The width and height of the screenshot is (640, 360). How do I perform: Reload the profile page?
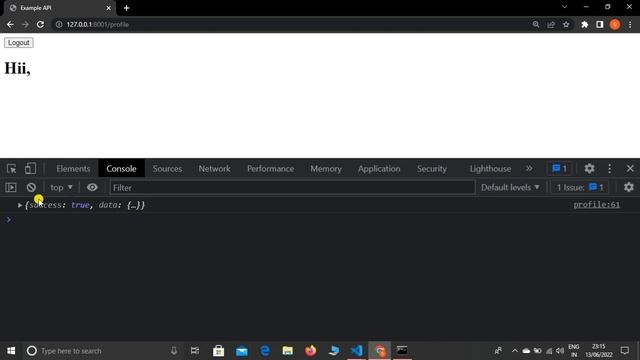tap(40, 24)
